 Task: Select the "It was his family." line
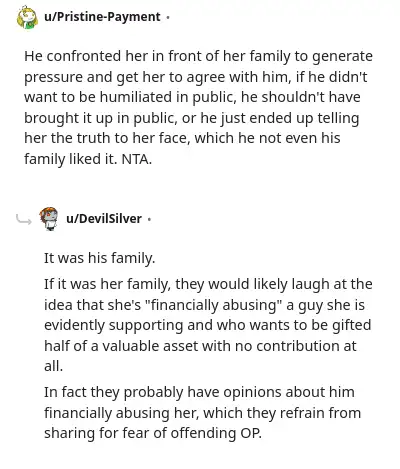click(x=100, y=258)
